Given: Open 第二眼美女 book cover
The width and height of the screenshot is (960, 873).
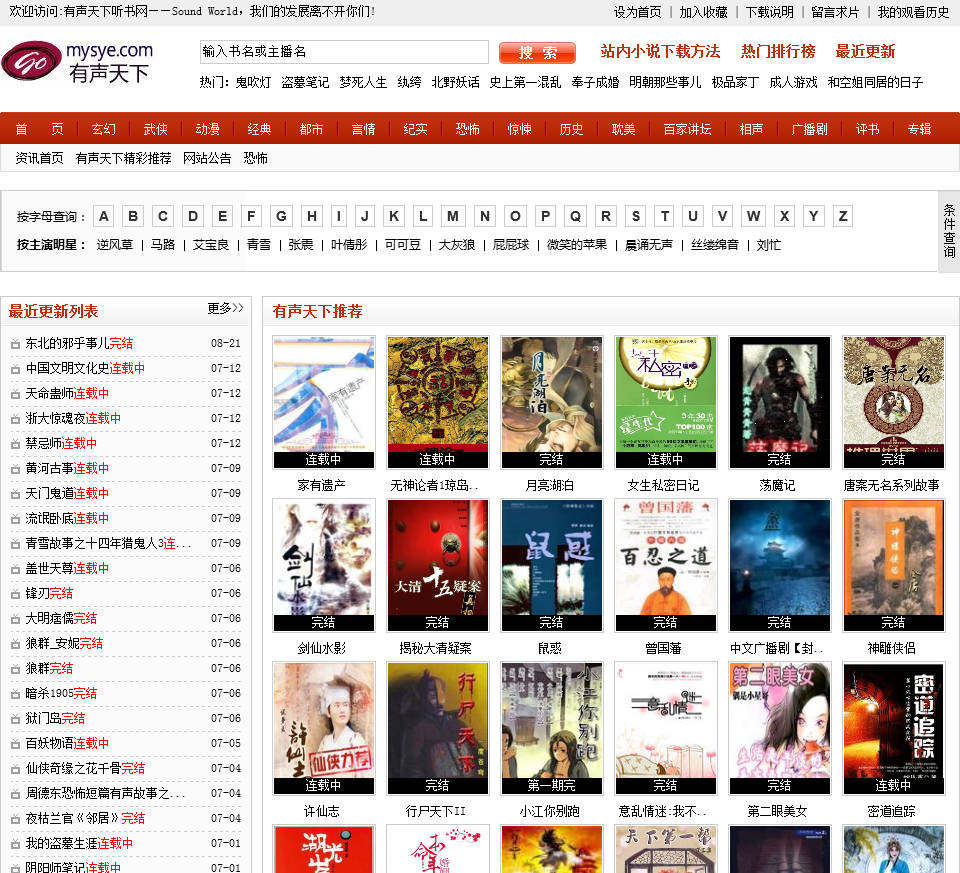Looking at the screenshot, I should (x=779, y=728).
